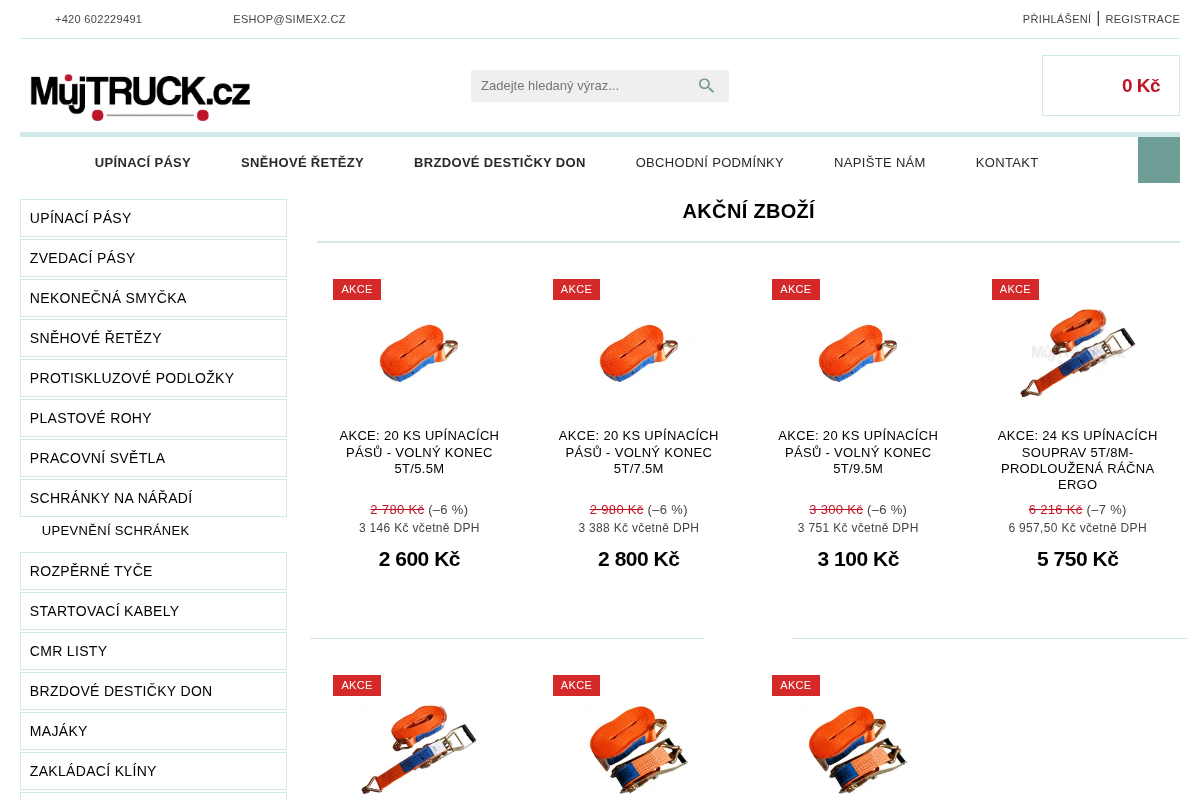Select Startovací kabely sidebar category
This screenshot has height=800, width=1200.
point(153,611)
